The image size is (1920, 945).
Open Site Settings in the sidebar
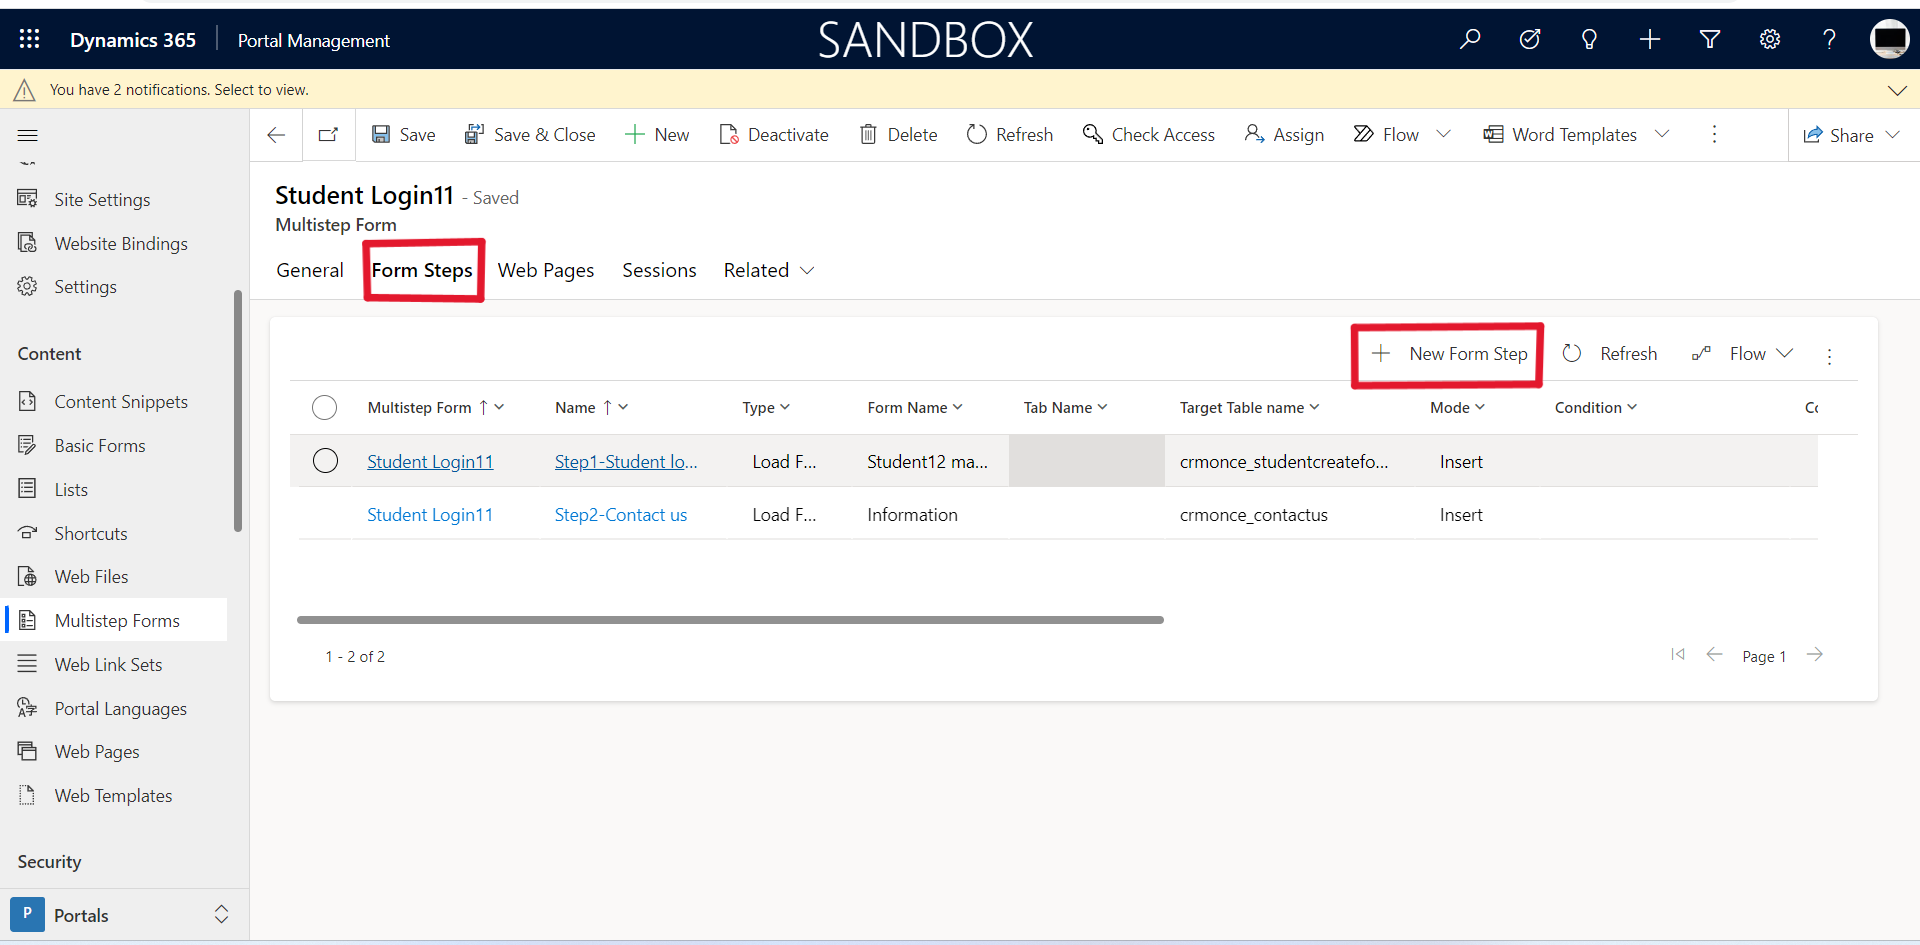pos(102,199)
